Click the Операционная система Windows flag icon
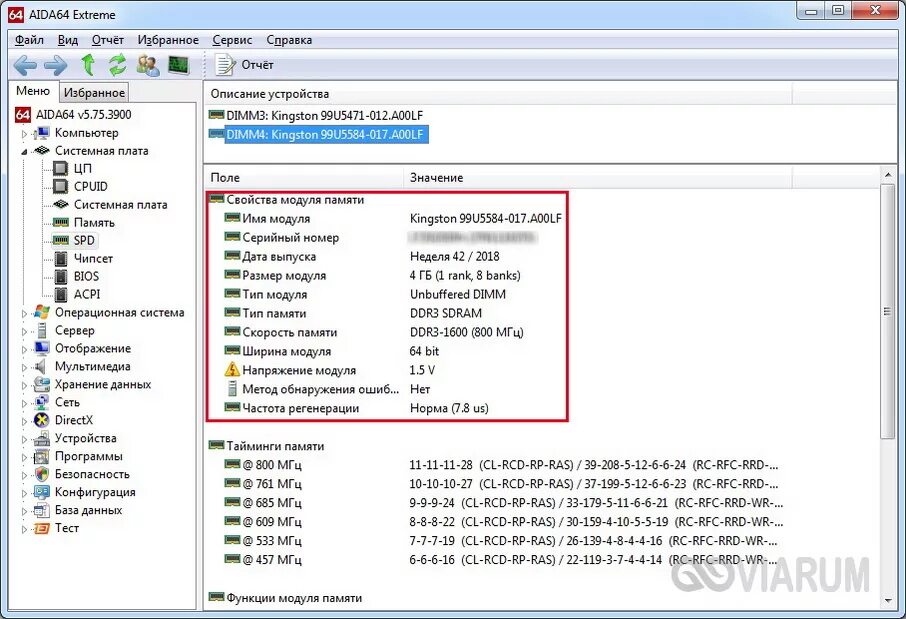The height and width of the screenshot is (619, 906). click(42, 312)
